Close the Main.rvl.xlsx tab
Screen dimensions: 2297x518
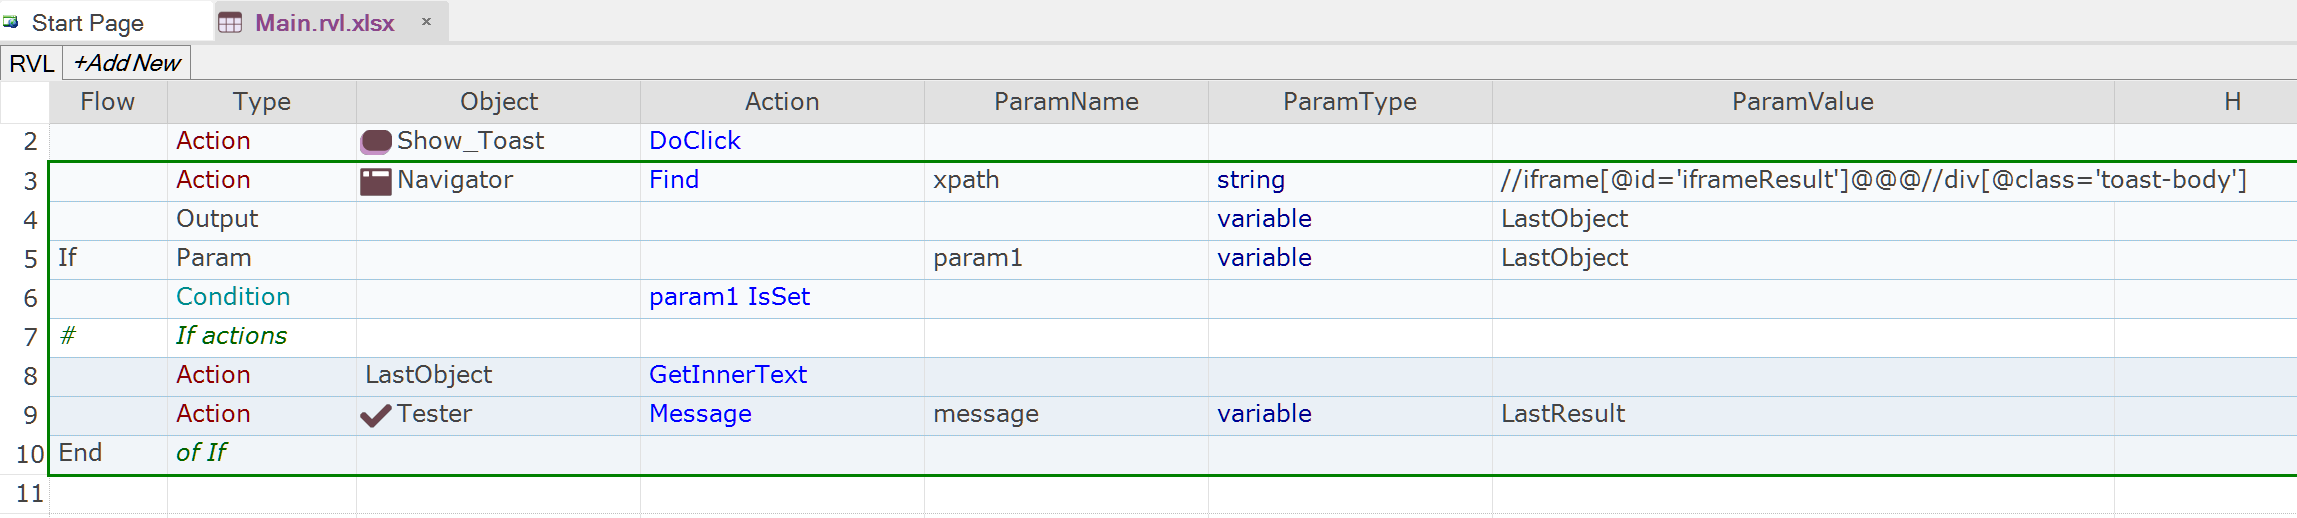[426, 22]
